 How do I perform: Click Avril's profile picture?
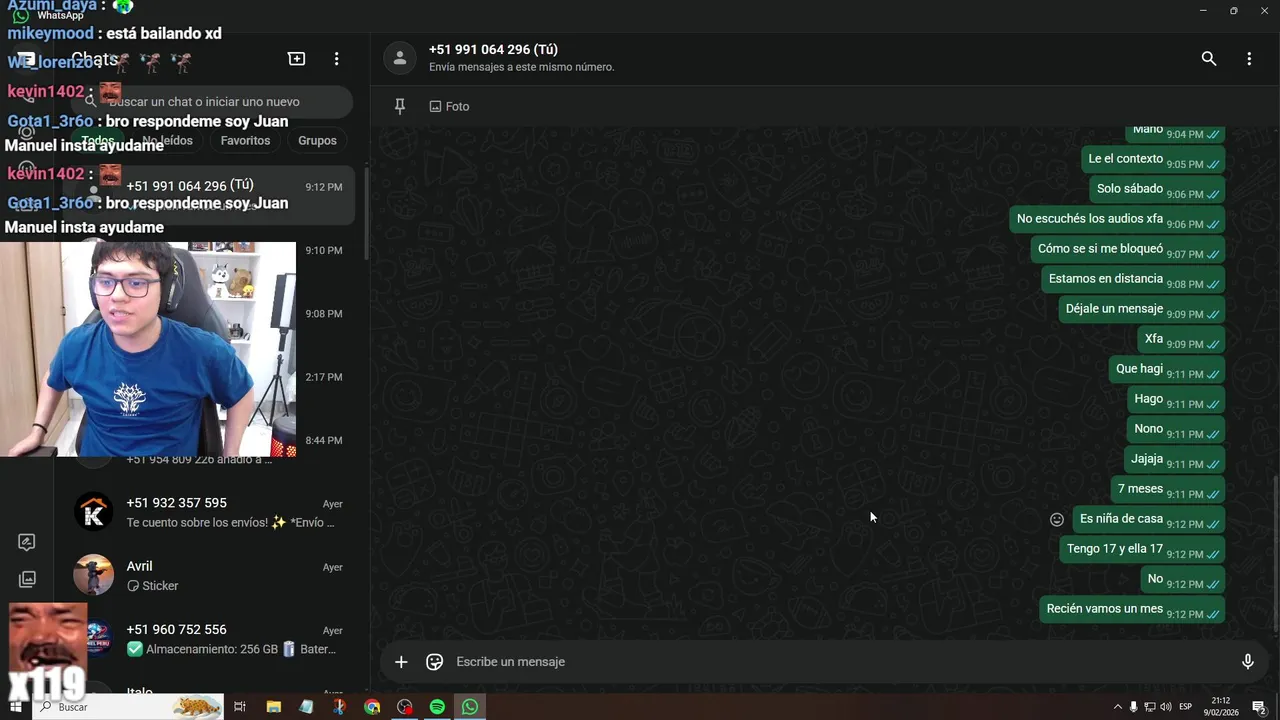(x=94, y=575)
